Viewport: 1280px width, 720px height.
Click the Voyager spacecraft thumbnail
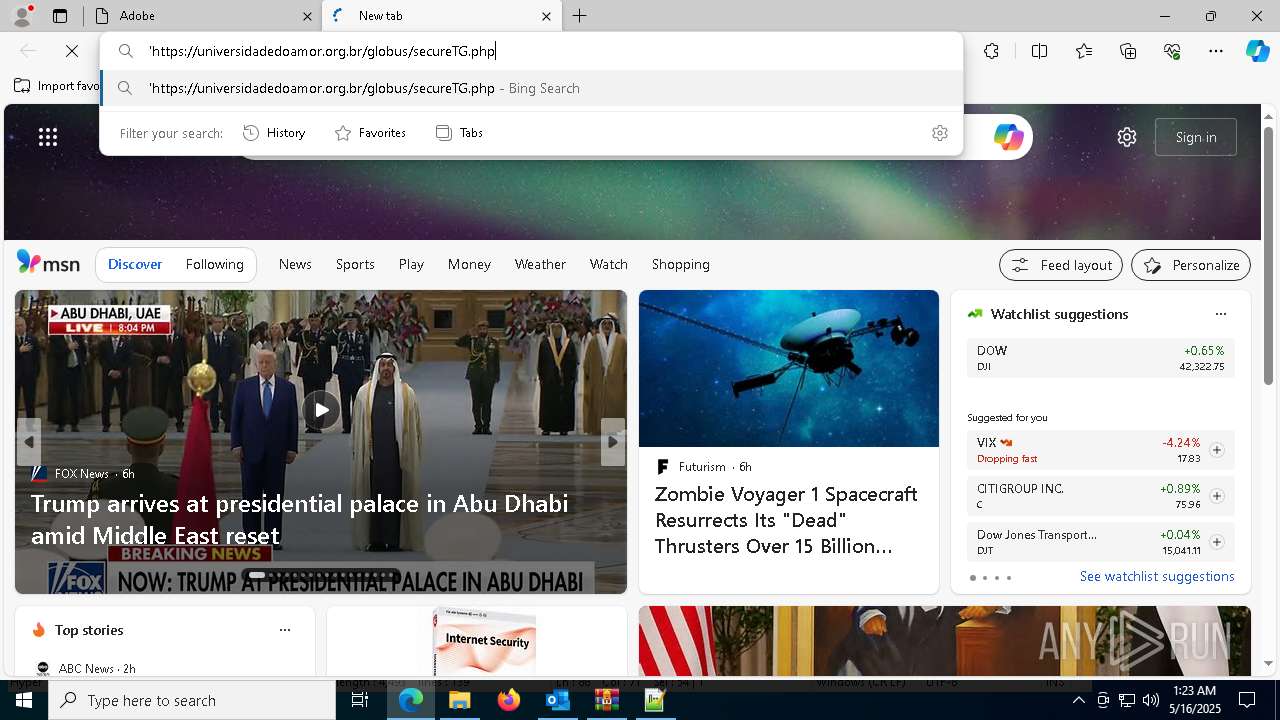[789, 368]
